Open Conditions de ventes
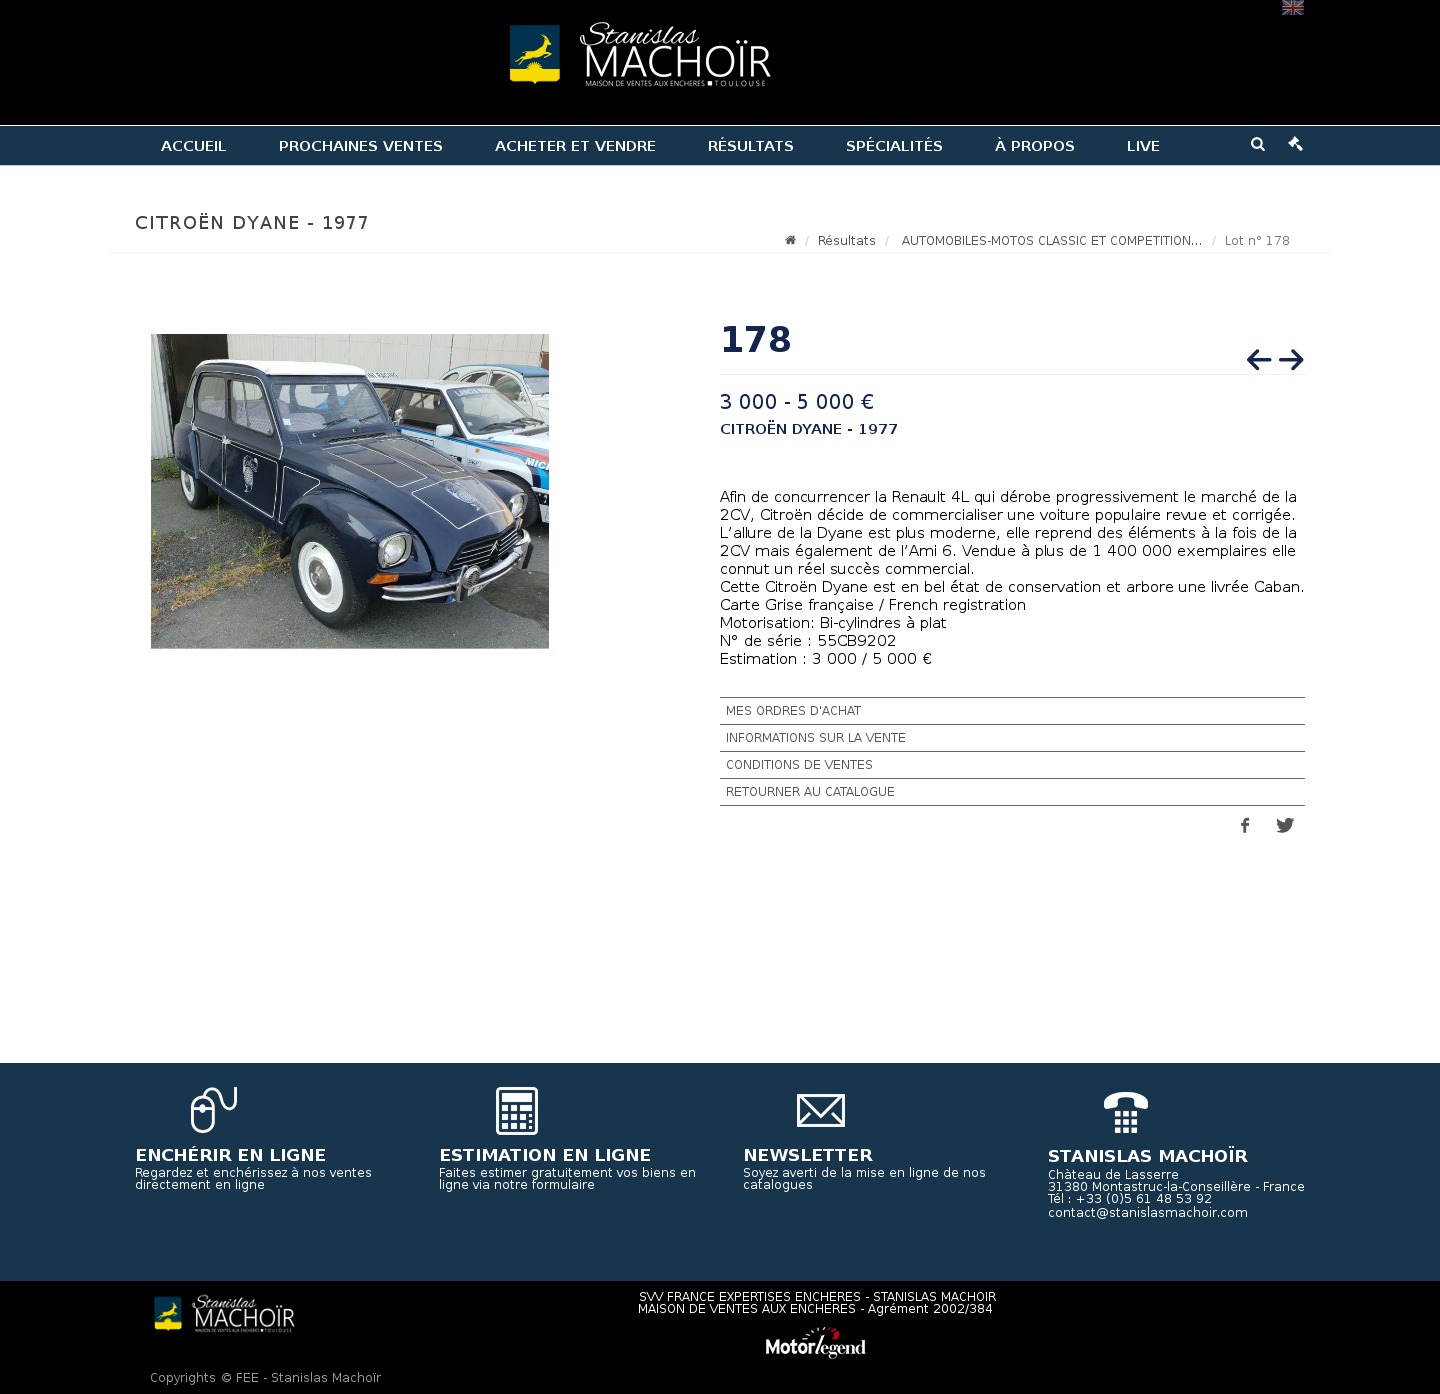 [x=1012, y=765]
